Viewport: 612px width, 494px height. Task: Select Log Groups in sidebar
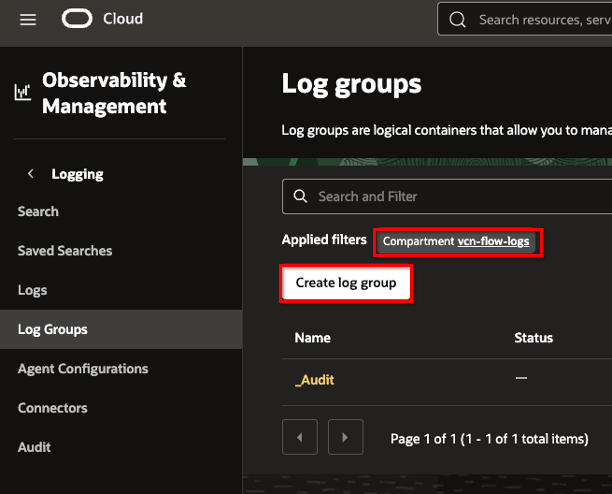tap(121, 329)
